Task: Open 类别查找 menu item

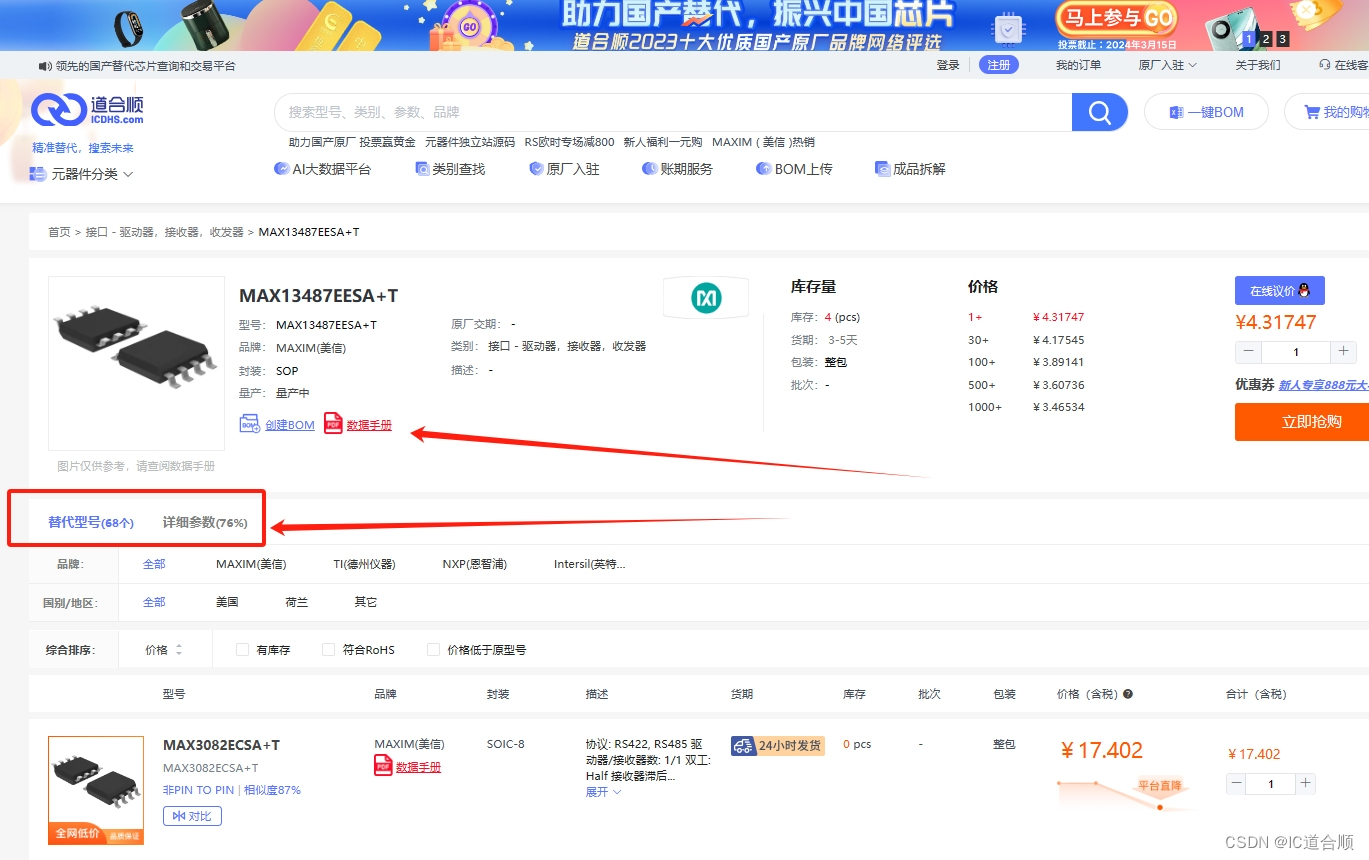Action: click(x=450, y=169)
